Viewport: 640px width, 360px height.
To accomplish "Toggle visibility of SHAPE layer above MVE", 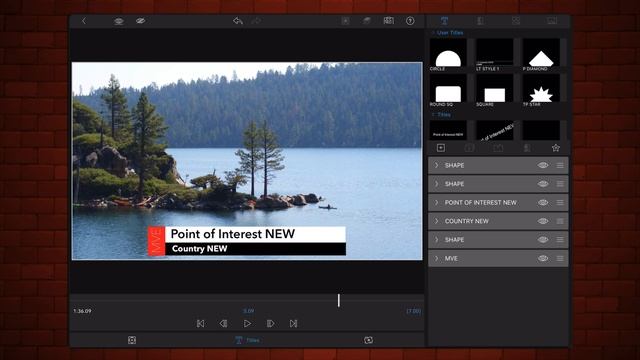I will (543, 240).
